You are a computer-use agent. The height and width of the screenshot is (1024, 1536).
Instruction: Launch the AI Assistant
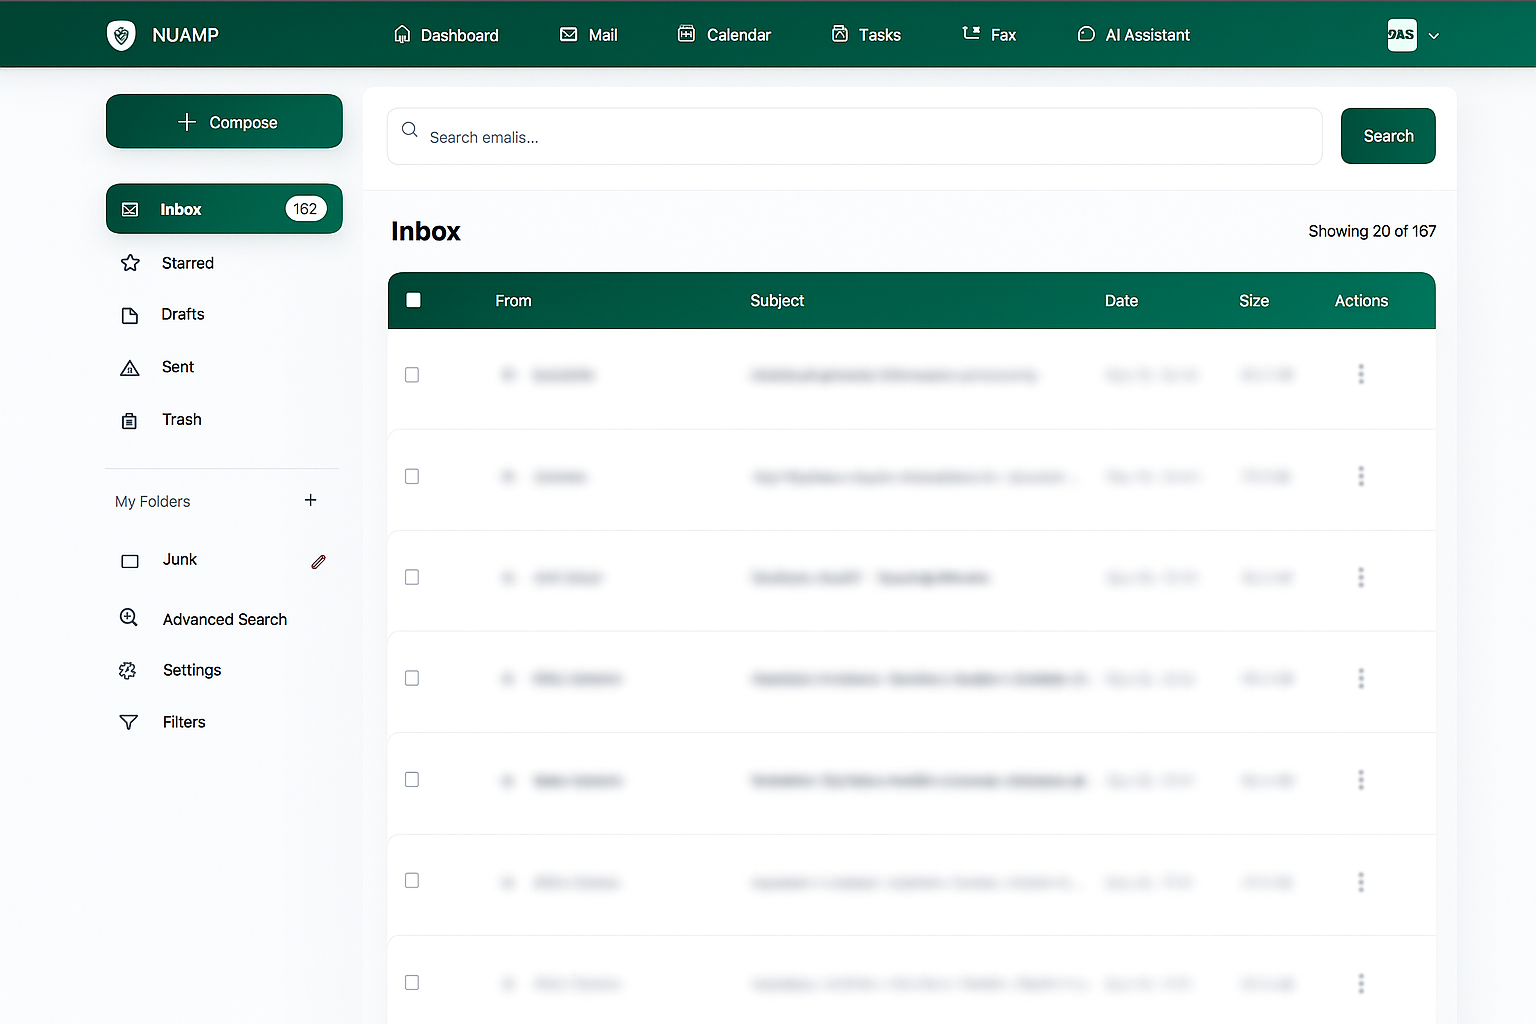pos(1133,34)
